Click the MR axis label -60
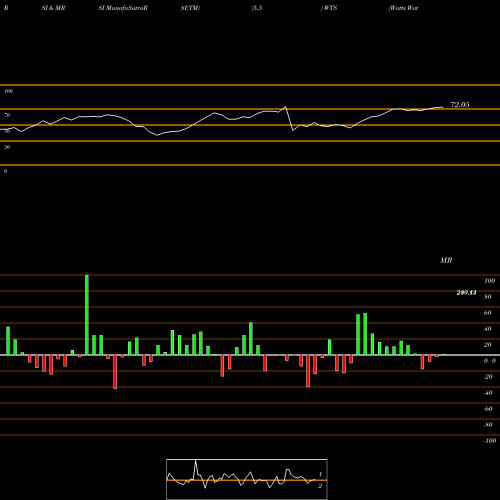The image size is (500, 500). coord(488,409)
